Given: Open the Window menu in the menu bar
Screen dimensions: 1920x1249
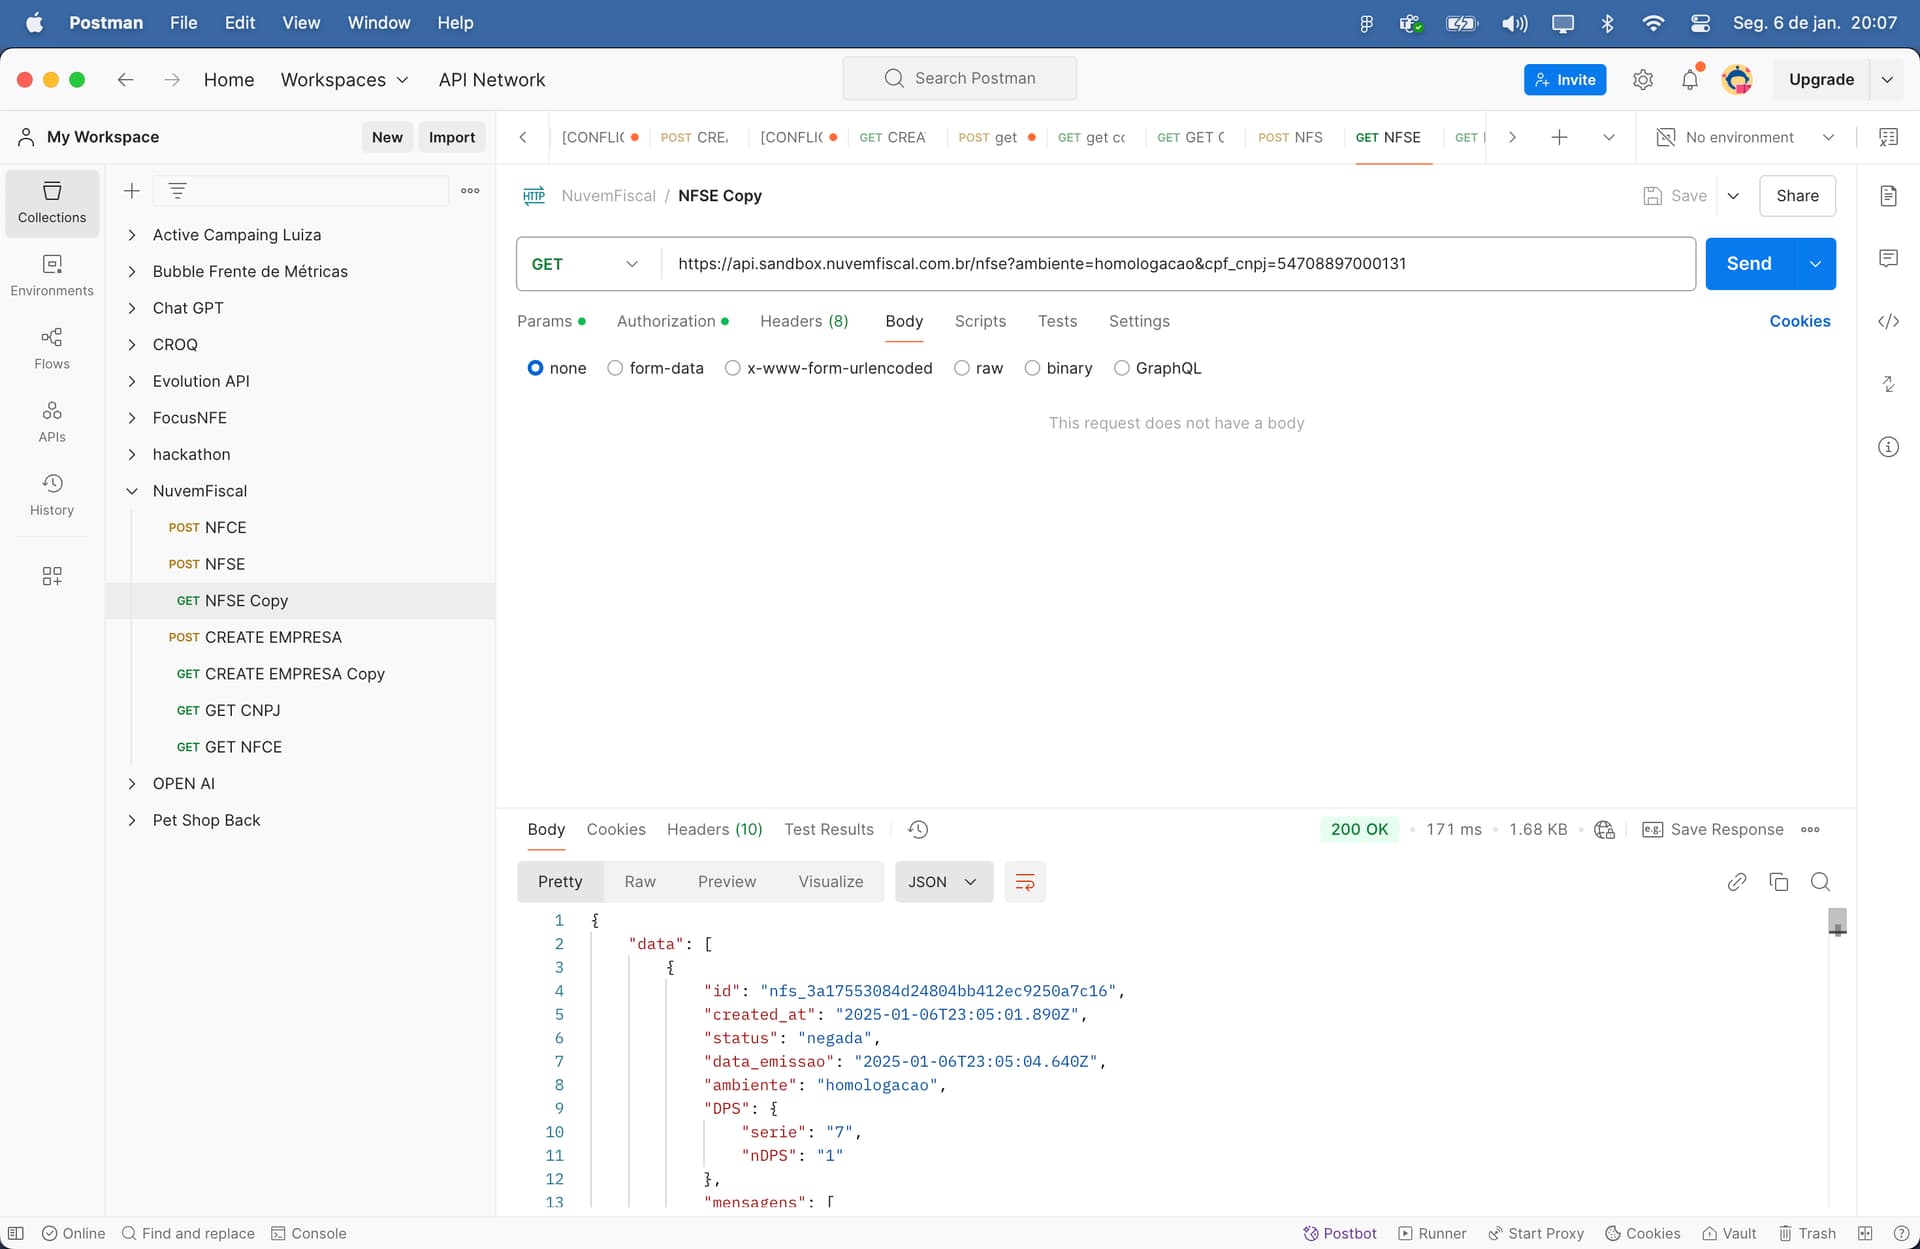Looking at the screenshot, I should coord(378,23).
